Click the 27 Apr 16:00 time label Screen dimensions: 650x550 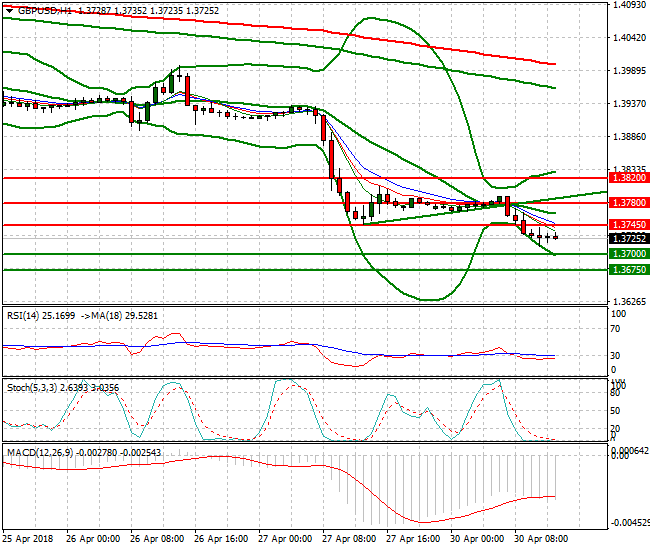(x=413, y=539)
